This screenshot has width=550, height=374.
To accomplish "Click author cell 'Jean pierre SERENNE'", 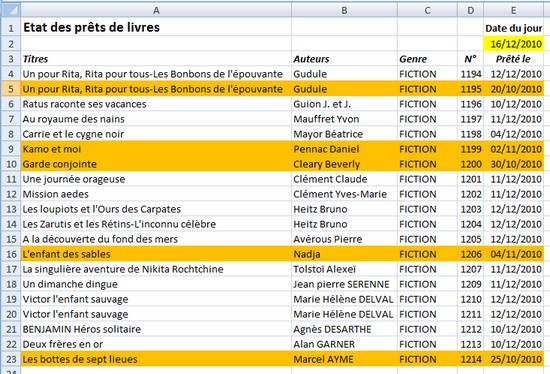I will tap(344, 284).
